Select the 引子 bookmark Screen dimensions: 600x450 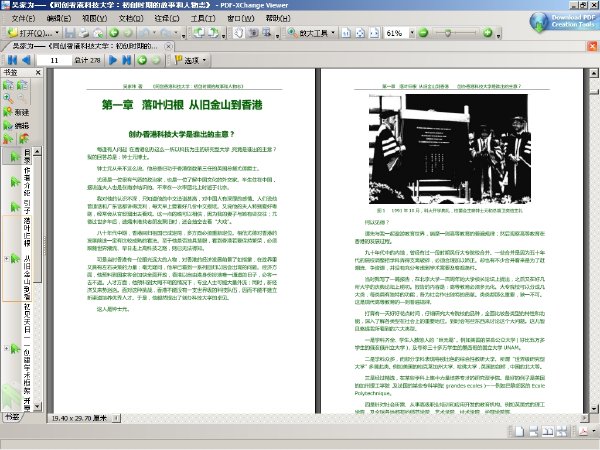tap(27, 207)
